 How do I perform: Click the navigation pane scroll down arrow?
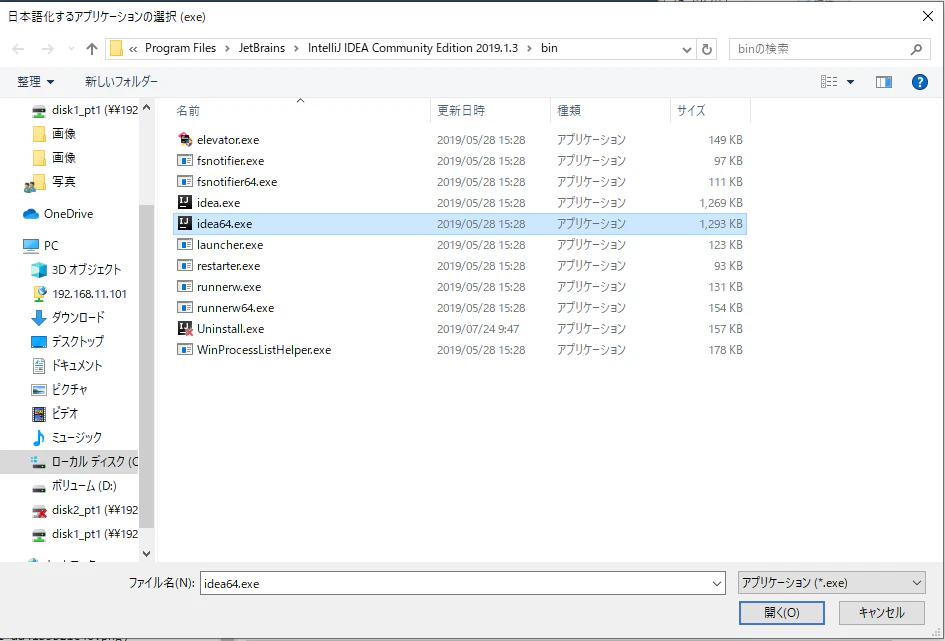coord(146,553)
